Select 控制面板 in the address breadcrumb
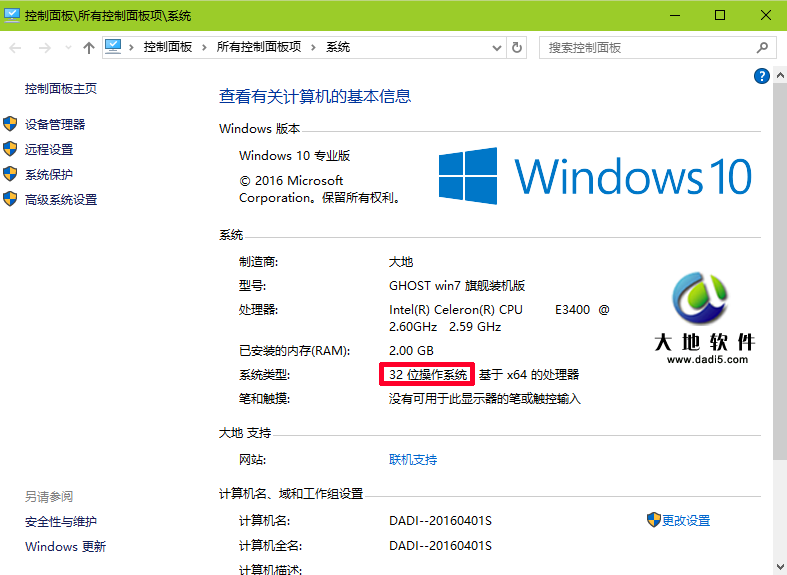 (168, 47)
